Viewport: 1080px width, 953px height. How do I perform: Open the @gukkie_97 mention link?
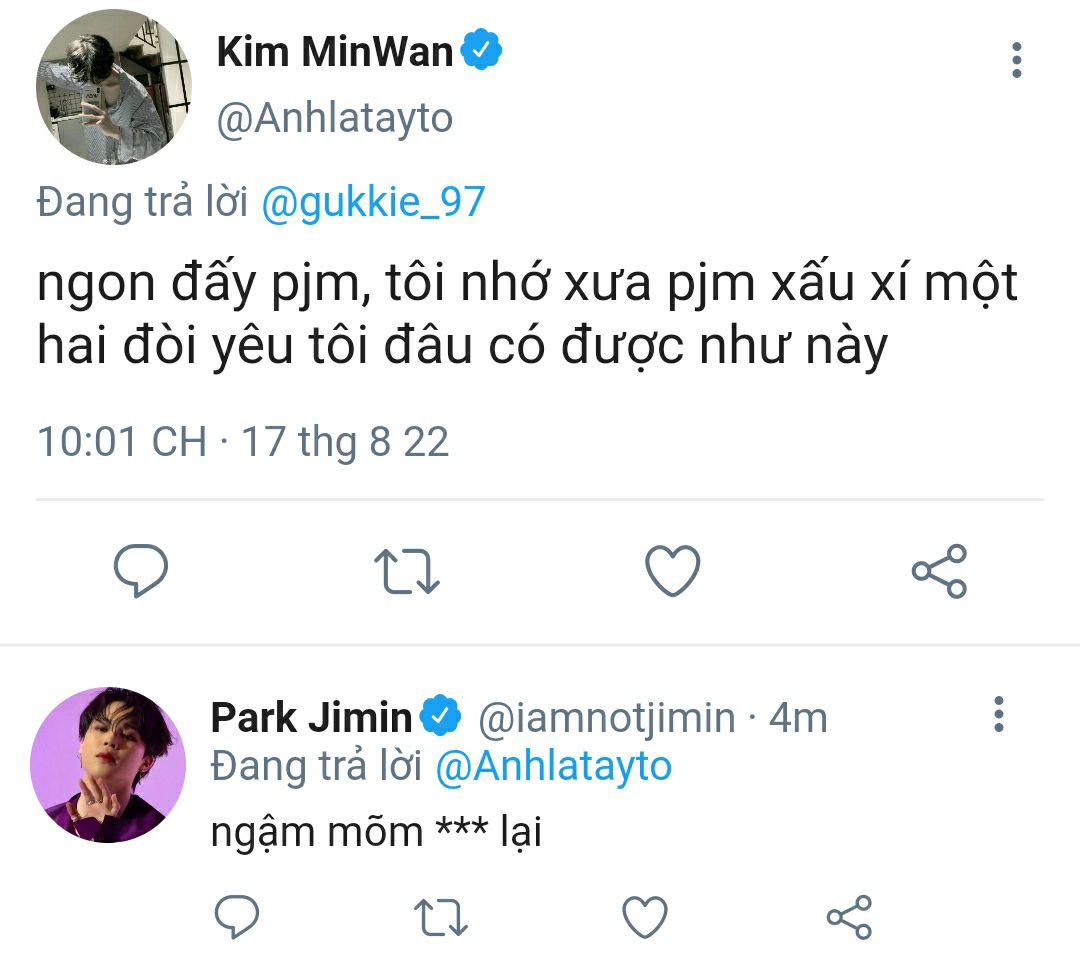click(373, 202)
